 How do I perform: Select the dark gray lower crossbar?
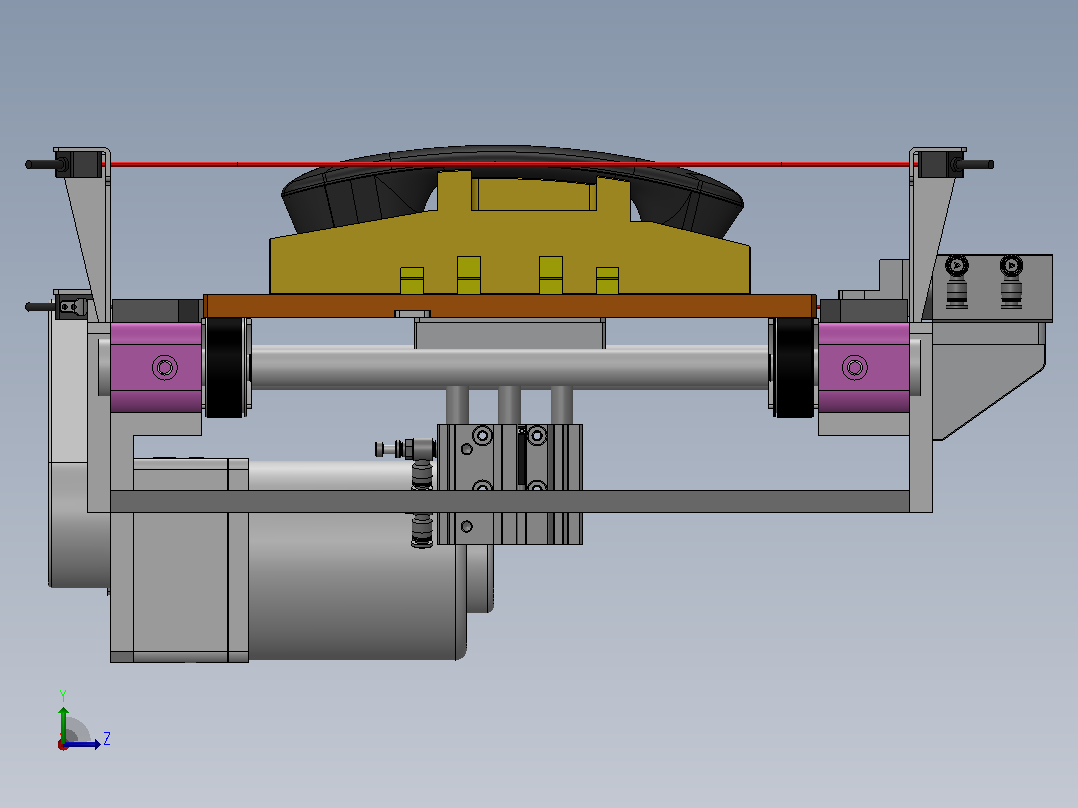(509, 501)
